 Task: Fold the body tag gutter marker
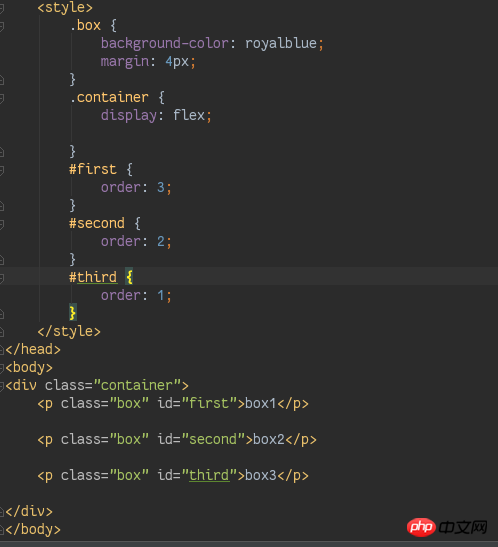click(x=2, y=367)
